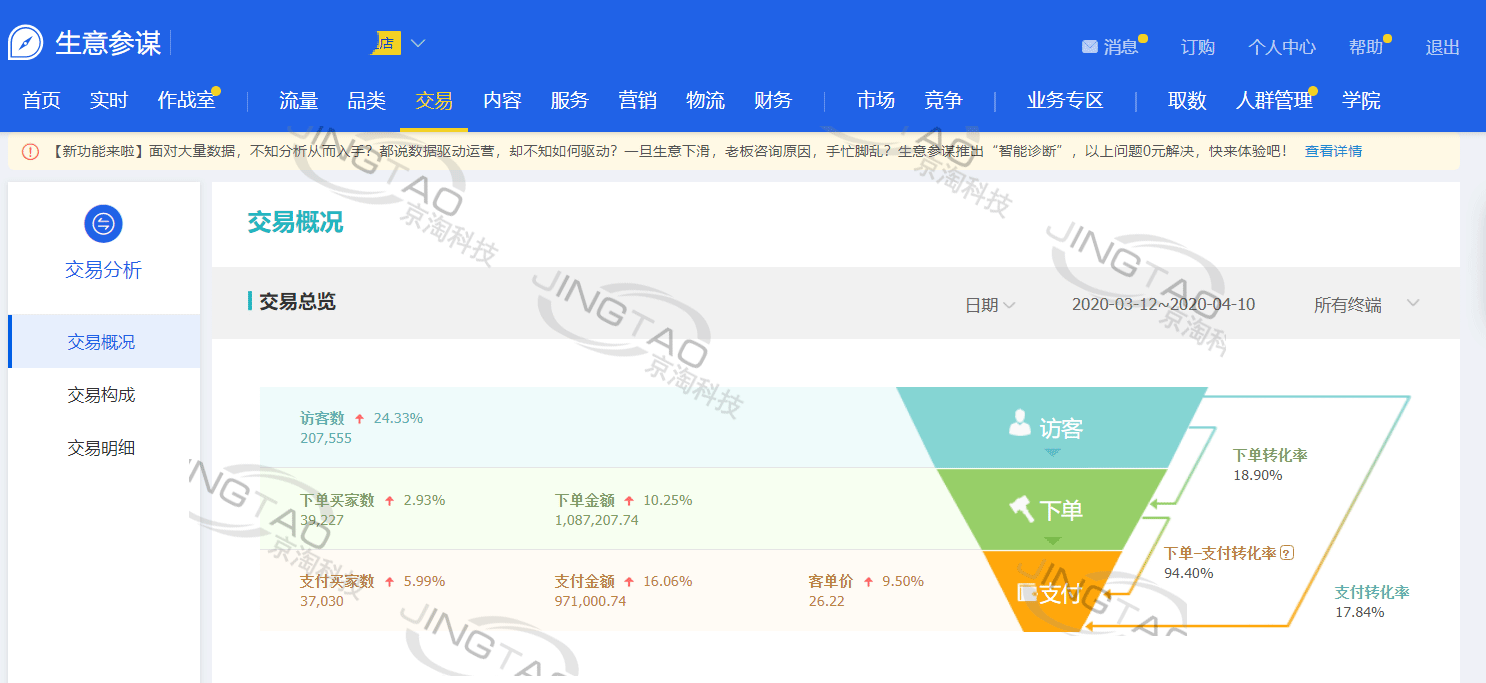Image resolution: width=1486 pixels, height=683 pixels.
Task: Click the red warning icon in notice bar
Action: click(30, 152)
